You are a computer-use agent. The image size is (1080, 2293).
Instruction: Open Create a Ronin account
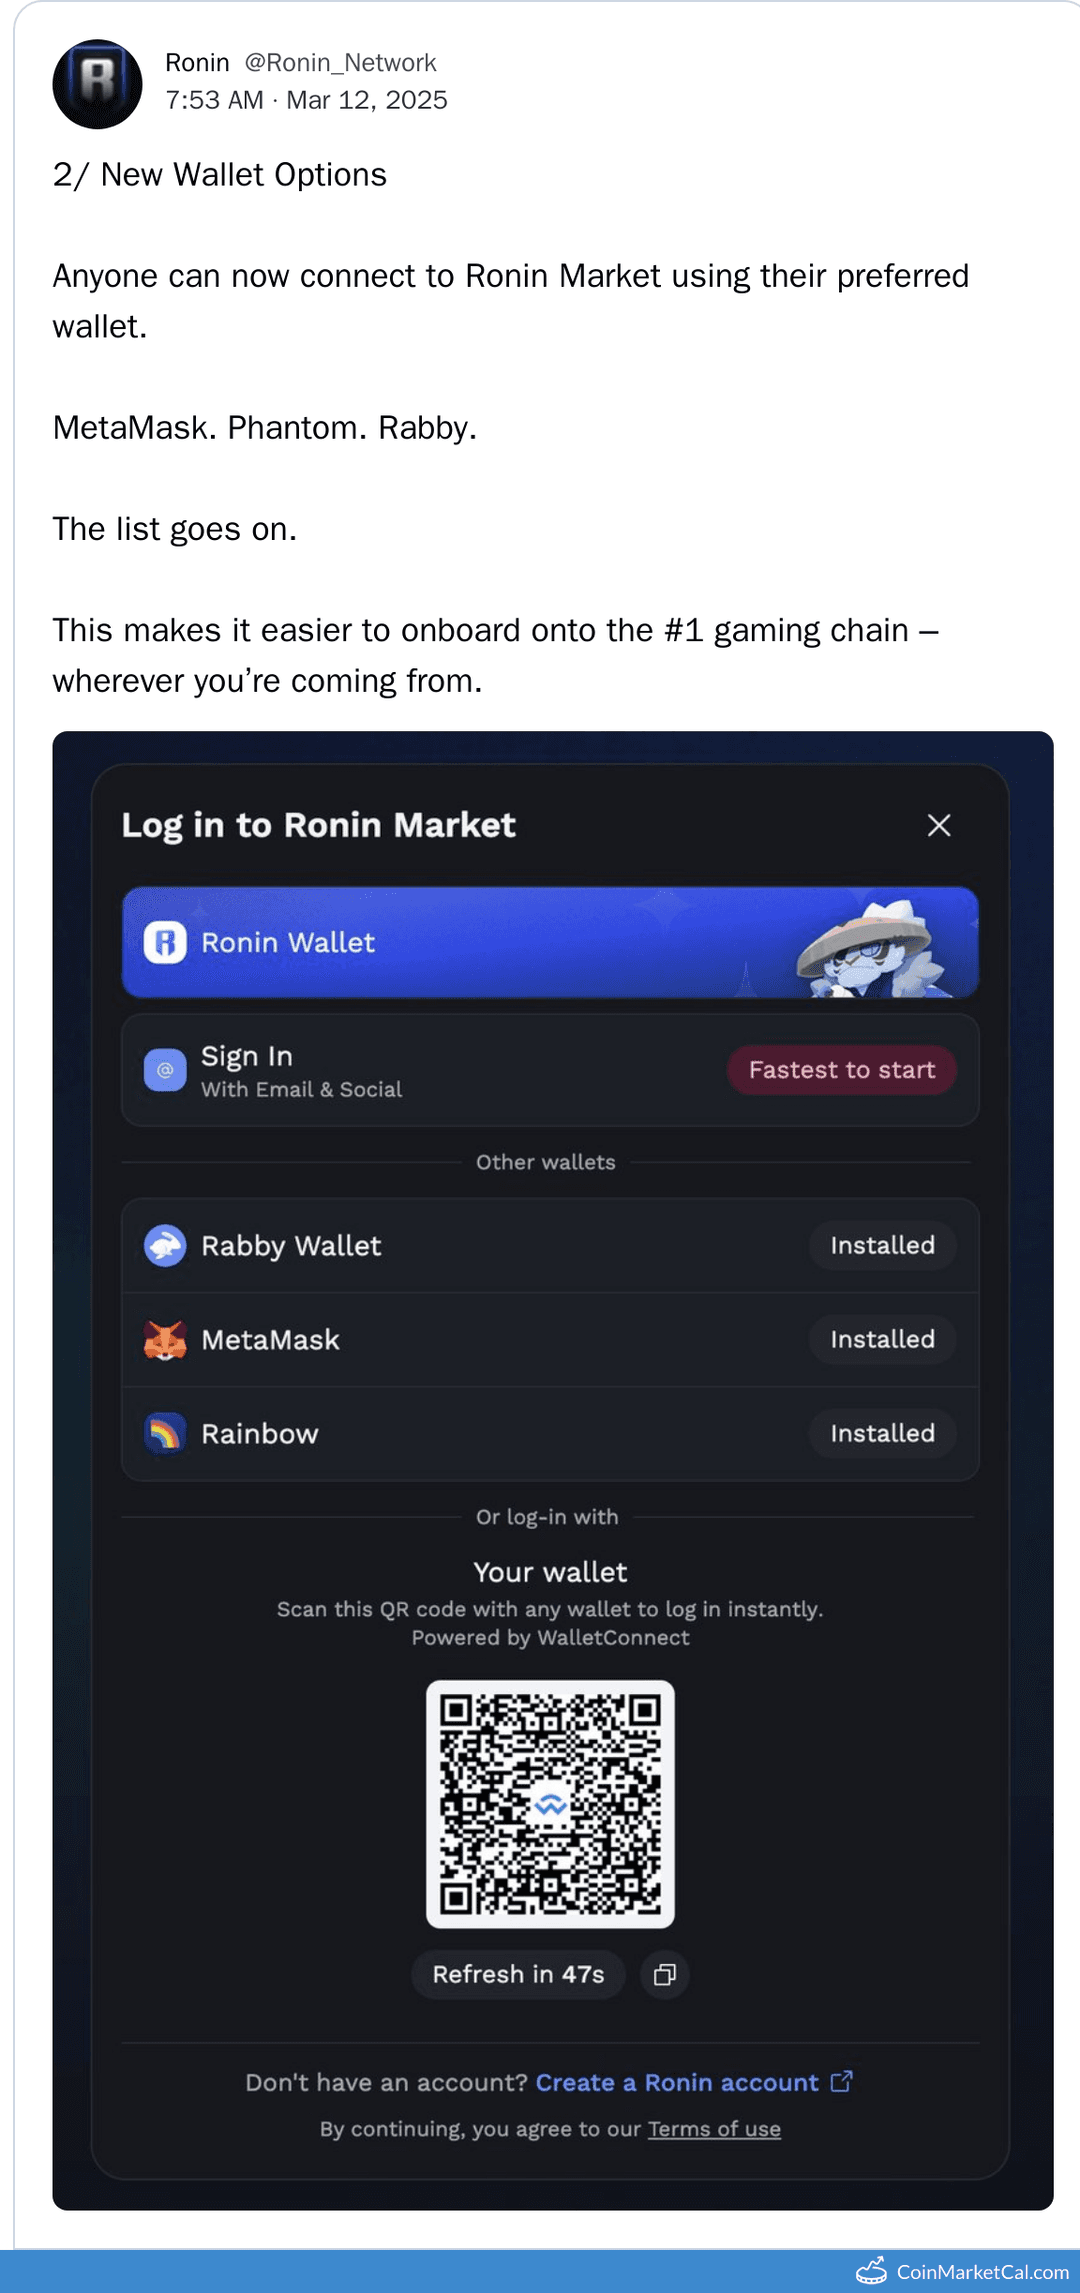(x=675, y=2082)
